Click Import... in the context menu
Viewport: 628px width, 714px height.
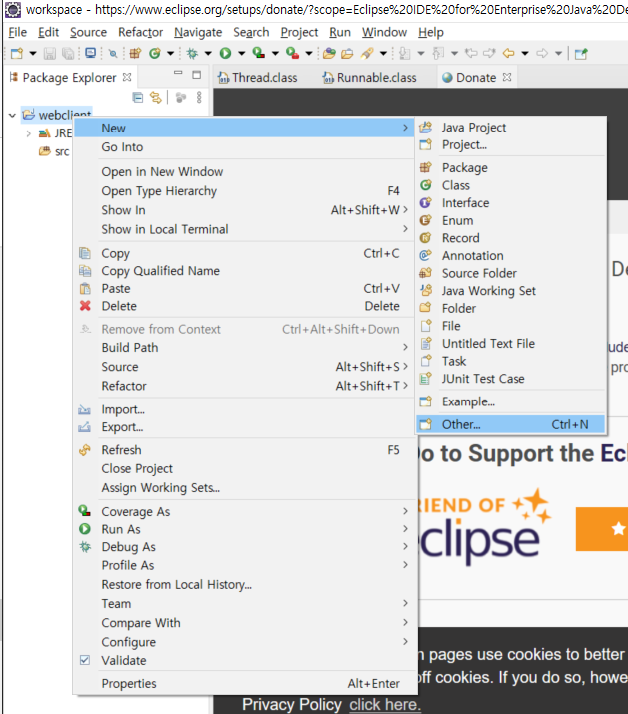[x=245, y=409]
